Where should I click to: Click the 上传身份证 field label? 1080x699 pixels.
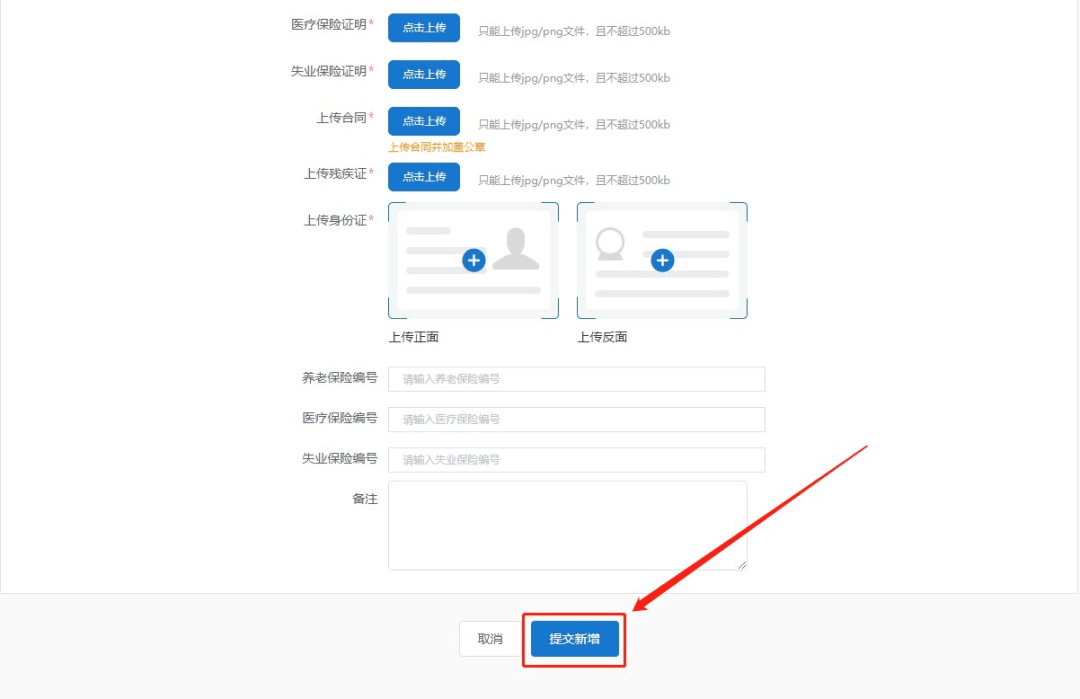point(335,220)
